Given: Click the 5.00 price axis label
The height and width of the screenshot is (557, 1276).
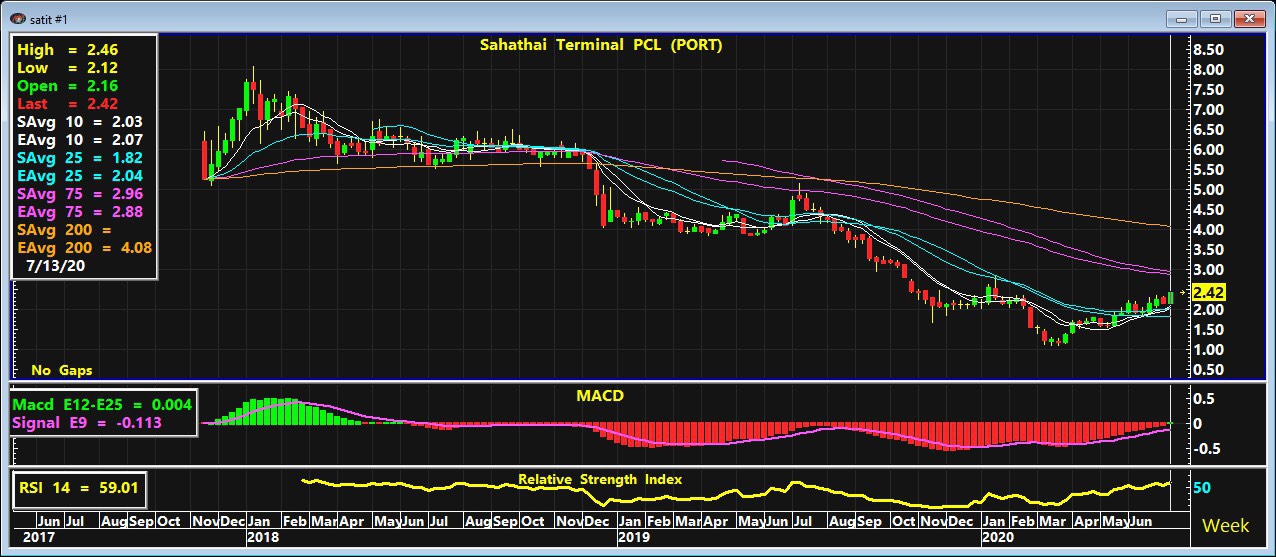Looking at the screenshot, I should point(1207,190).
